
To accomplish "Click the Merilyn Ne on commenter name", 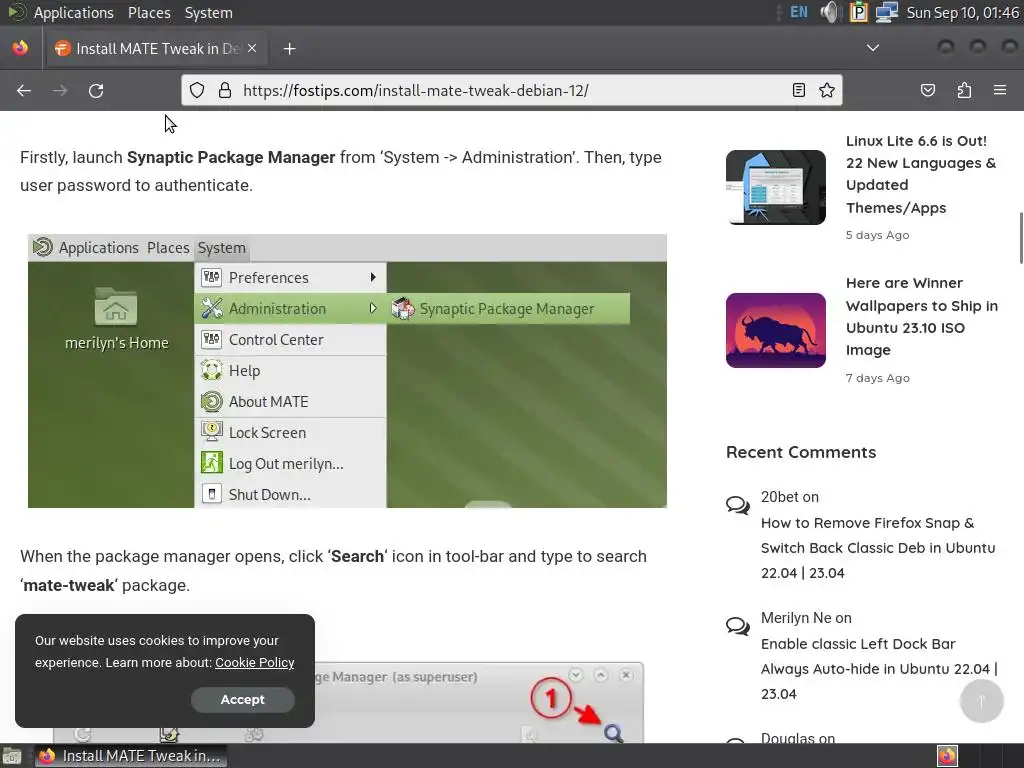I will [806, 618].
